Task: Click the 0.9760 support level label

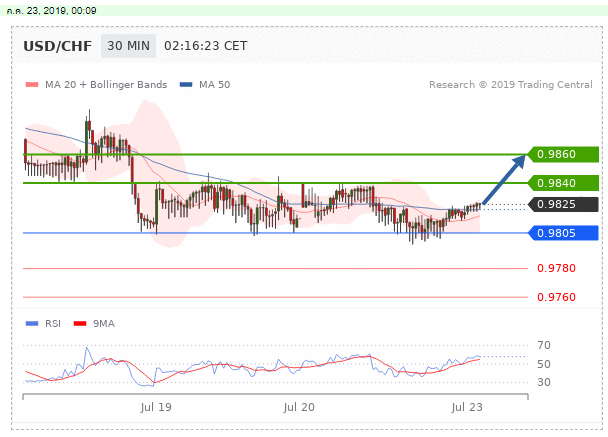Action: click(x=556, y=297)
